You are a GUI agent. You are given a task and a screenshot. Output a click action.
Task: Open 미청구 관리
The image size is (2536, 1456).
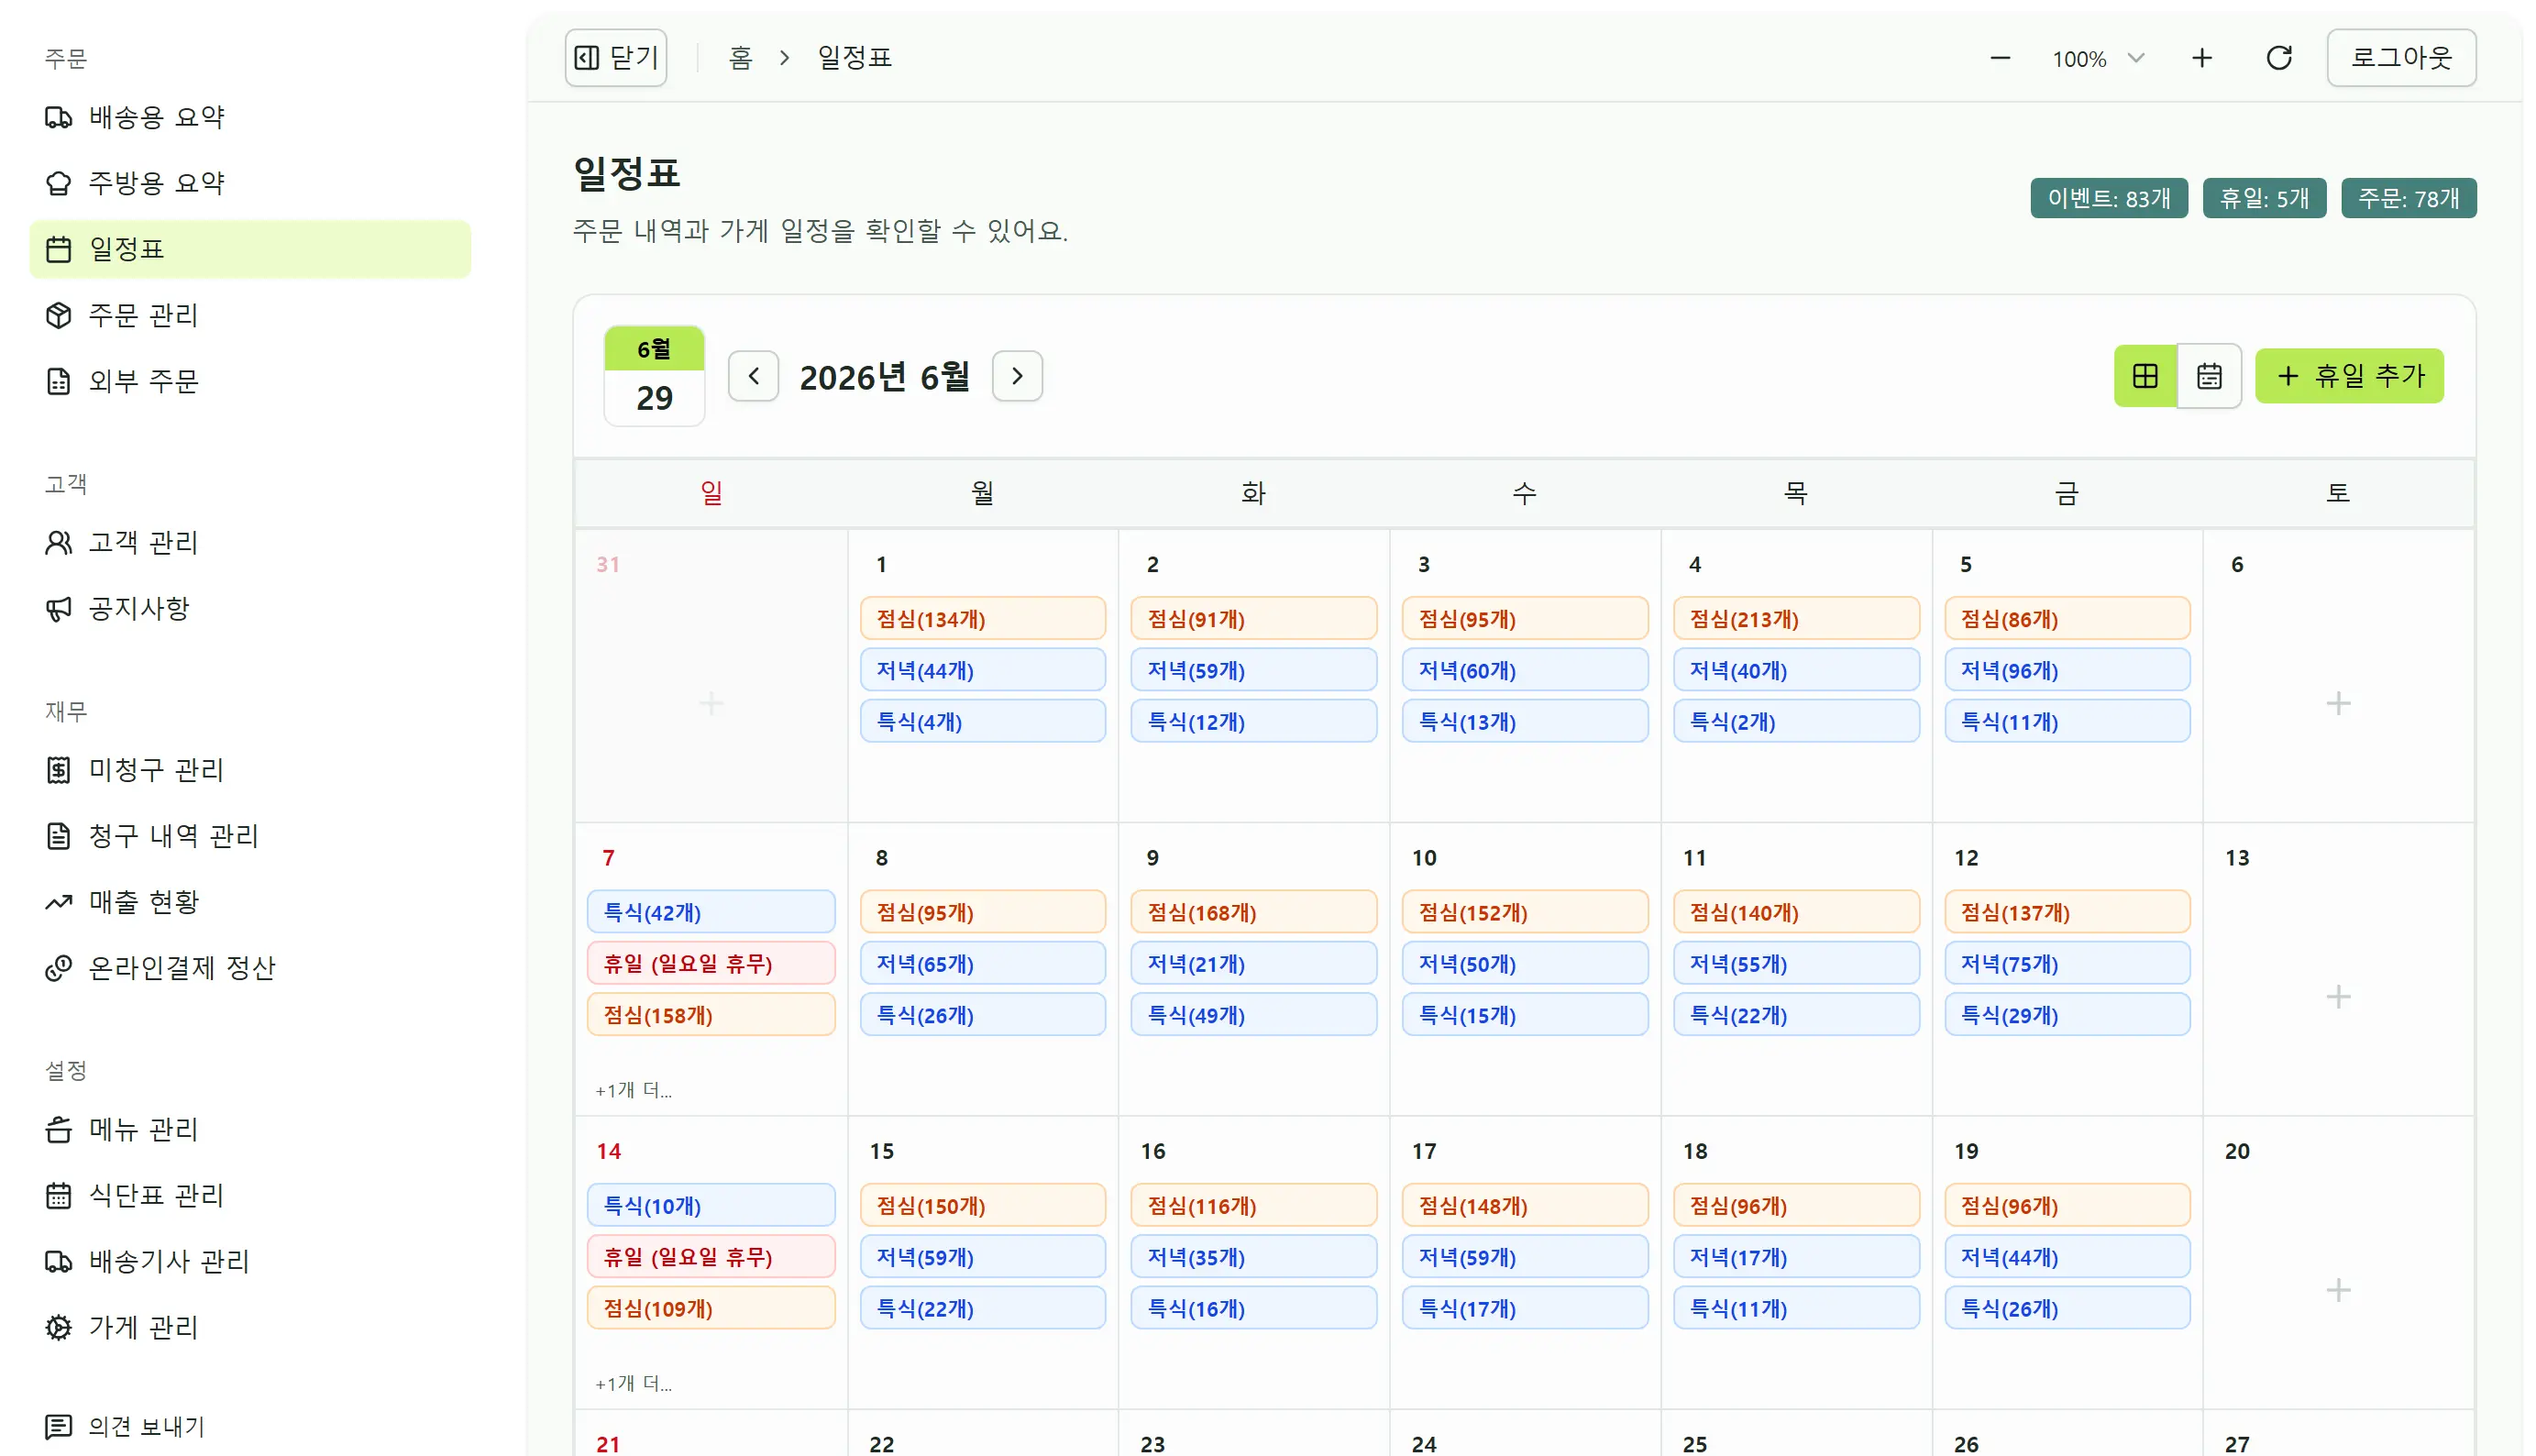250,769
